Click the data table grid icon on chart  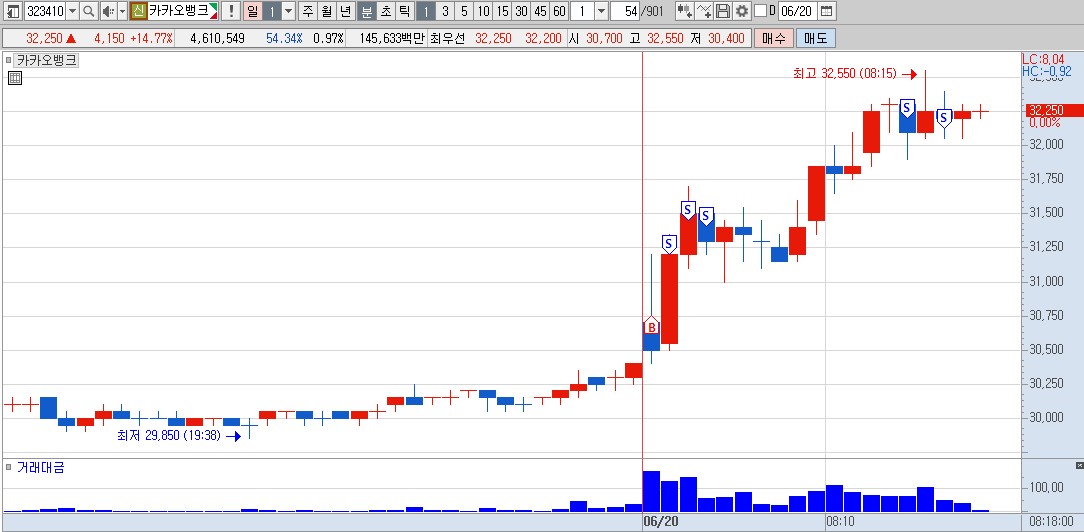coord(15,78)
